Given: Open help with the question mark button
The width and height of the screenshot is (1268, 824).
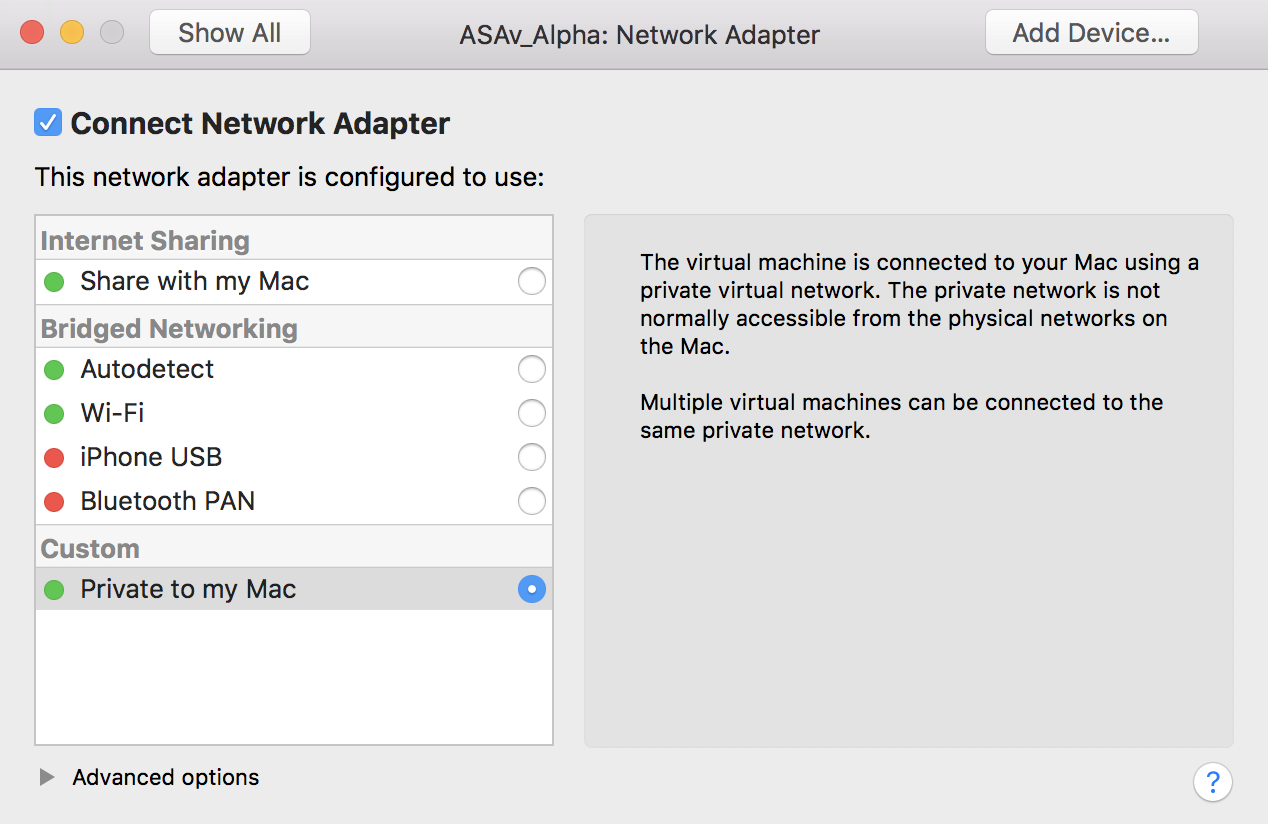Looking at the screenshot, I should click(x=1212, y=781).
